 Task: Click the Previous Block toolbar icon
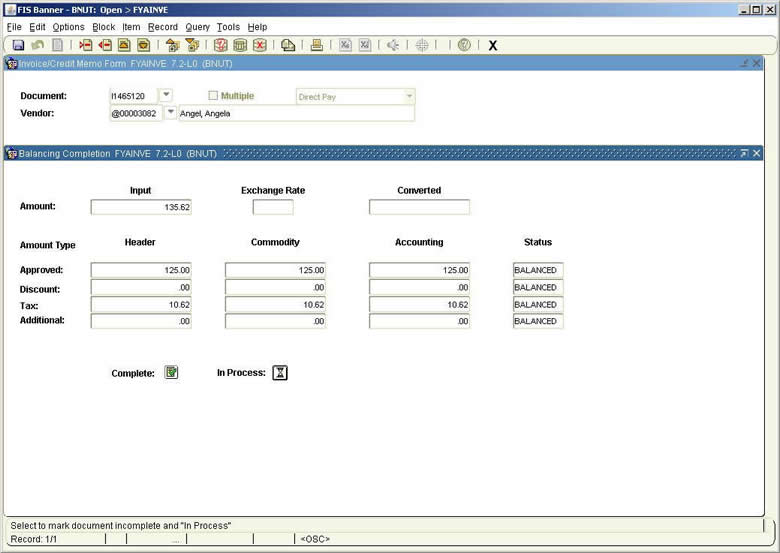pyautogui.click(x=172, y=45)
